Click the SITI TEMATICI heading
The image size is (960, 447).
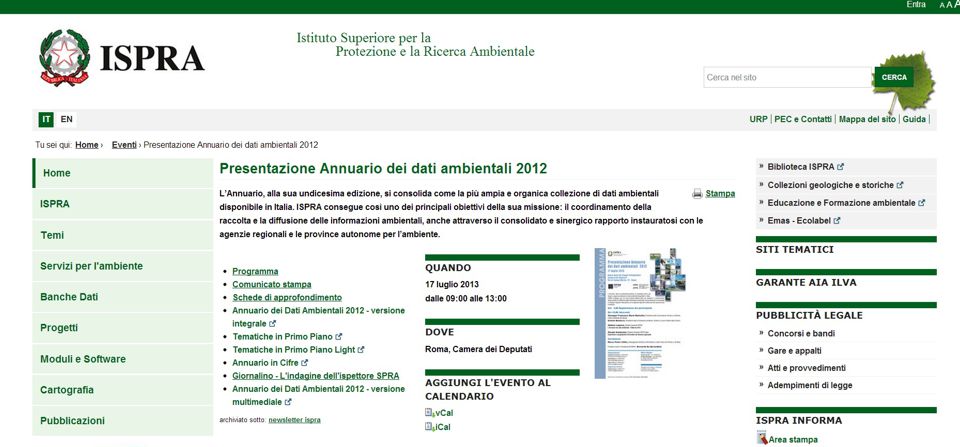(795, 250)
